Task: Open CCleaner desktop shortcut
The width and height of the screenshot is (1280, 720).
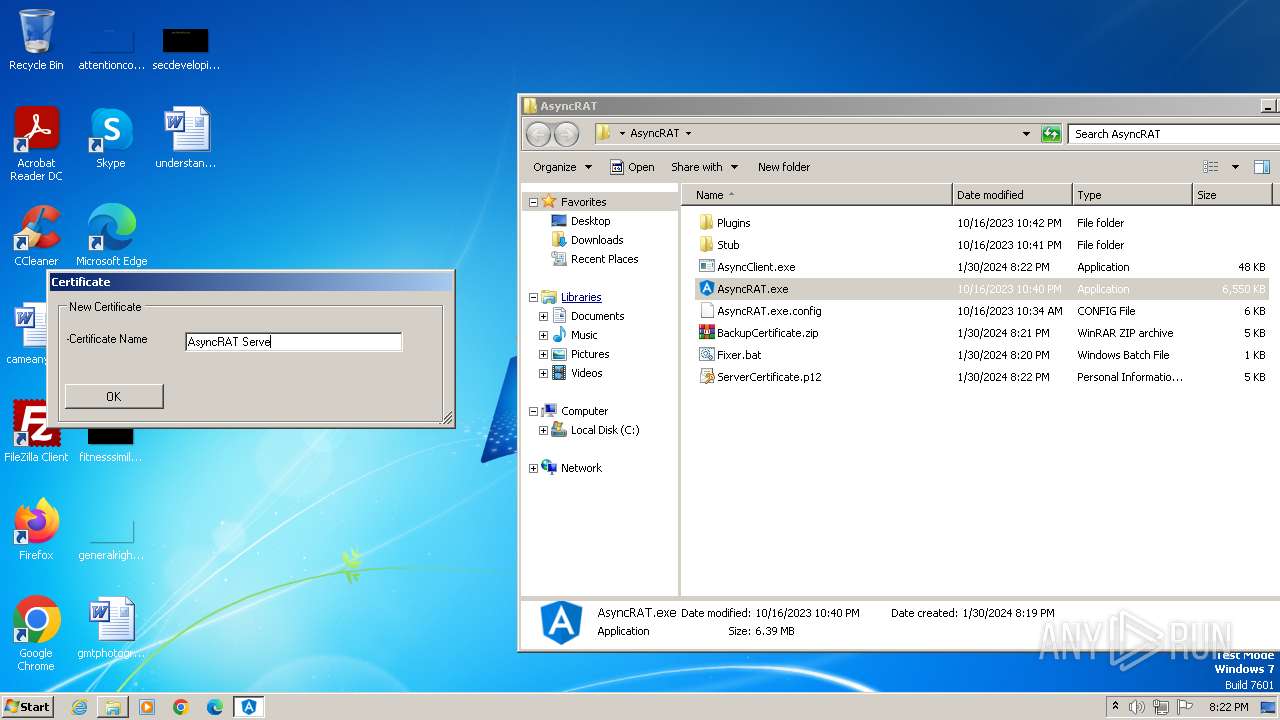Action: point(36,236)
